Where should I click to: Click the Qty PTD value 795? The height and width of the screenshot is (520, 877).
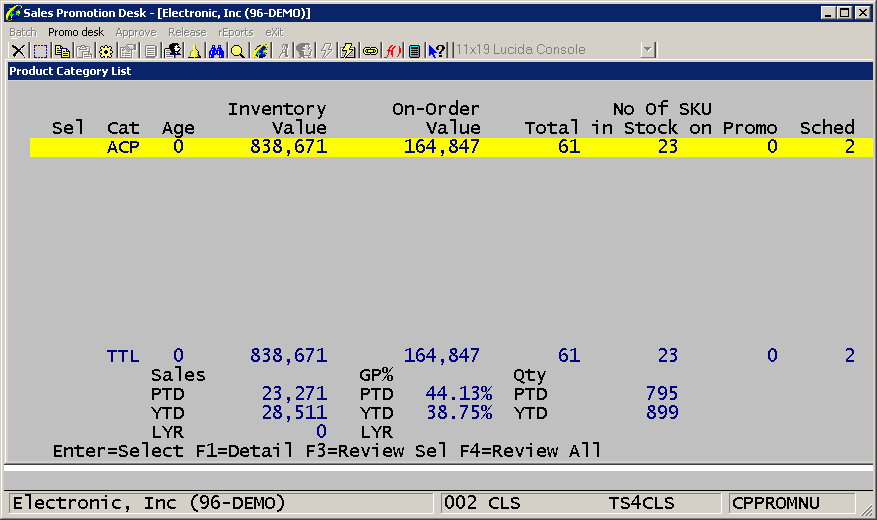662,394
